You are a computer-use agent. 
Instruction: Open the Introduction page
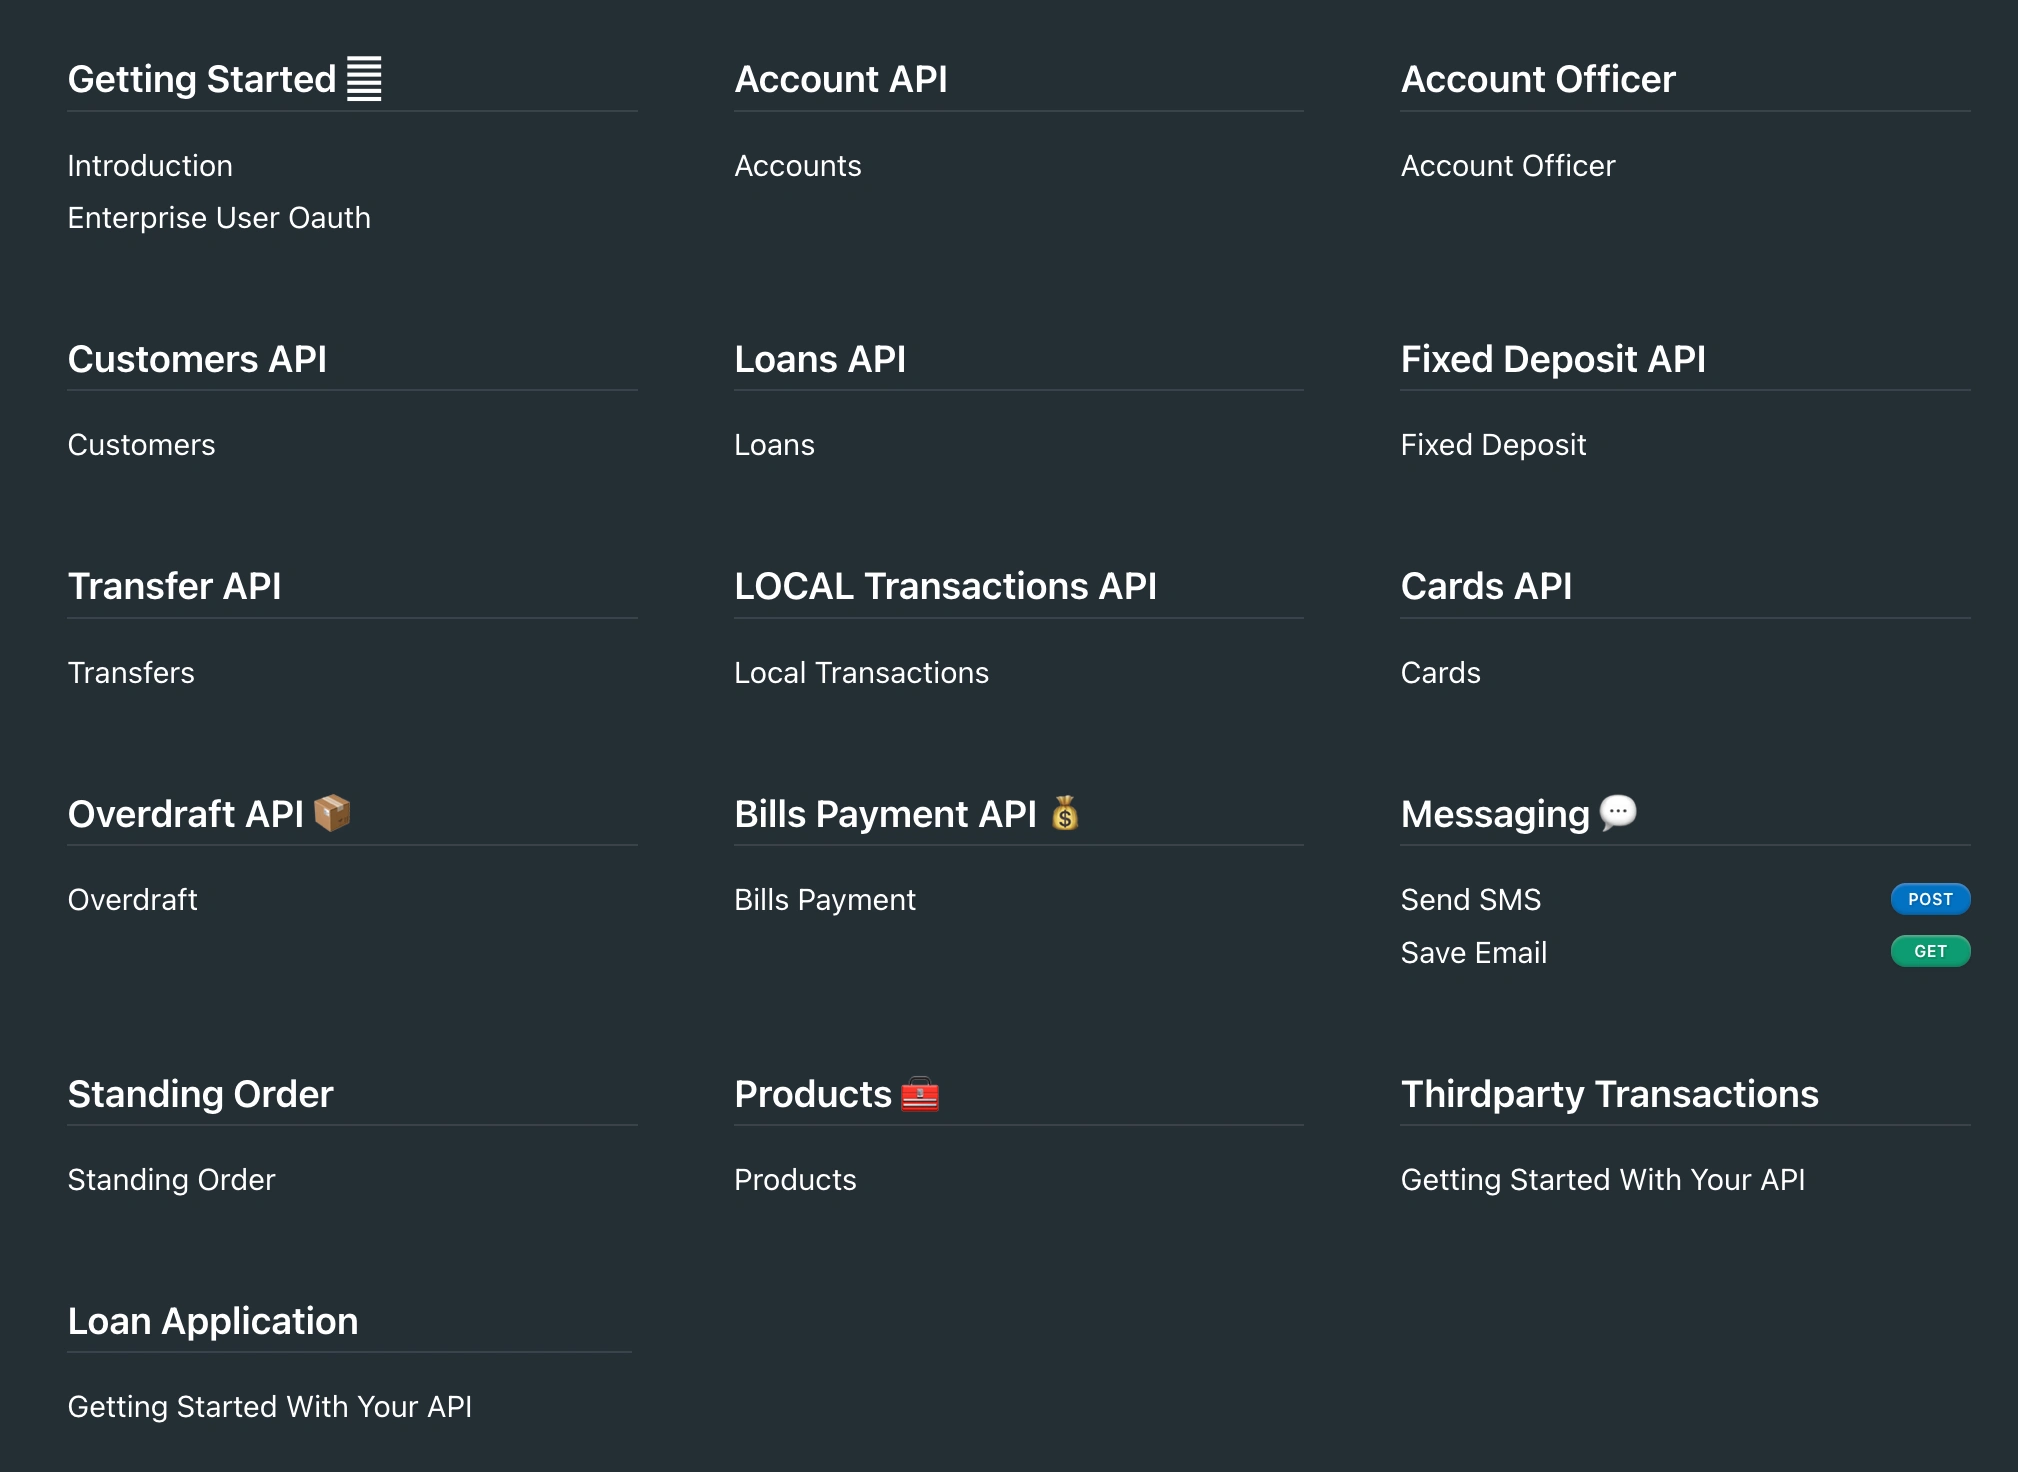[x=150, y=166]
